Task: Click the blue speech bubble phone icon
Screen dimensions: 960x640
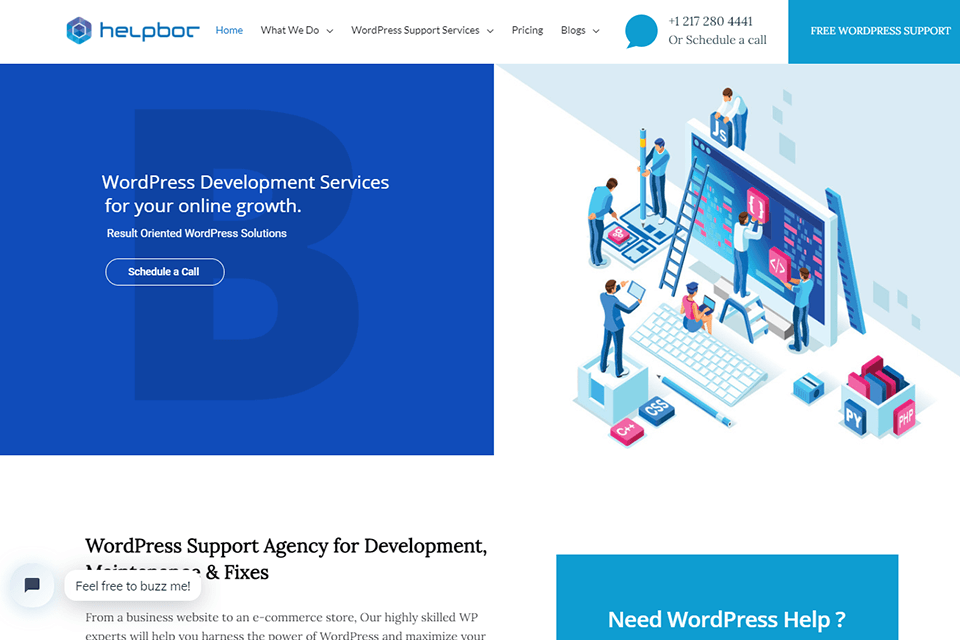Action: [641, 31]
